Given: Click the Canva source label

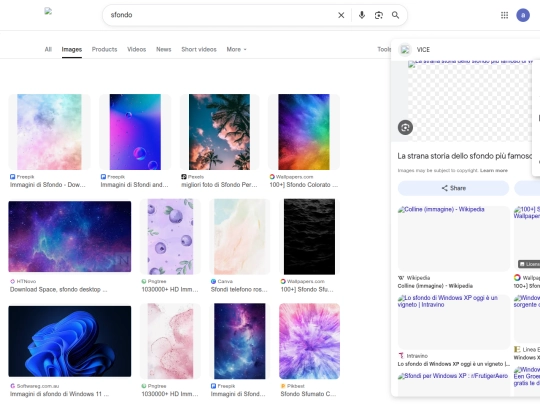Looking at the screenshot, I should pyautogui.click(x=225, y=281).
